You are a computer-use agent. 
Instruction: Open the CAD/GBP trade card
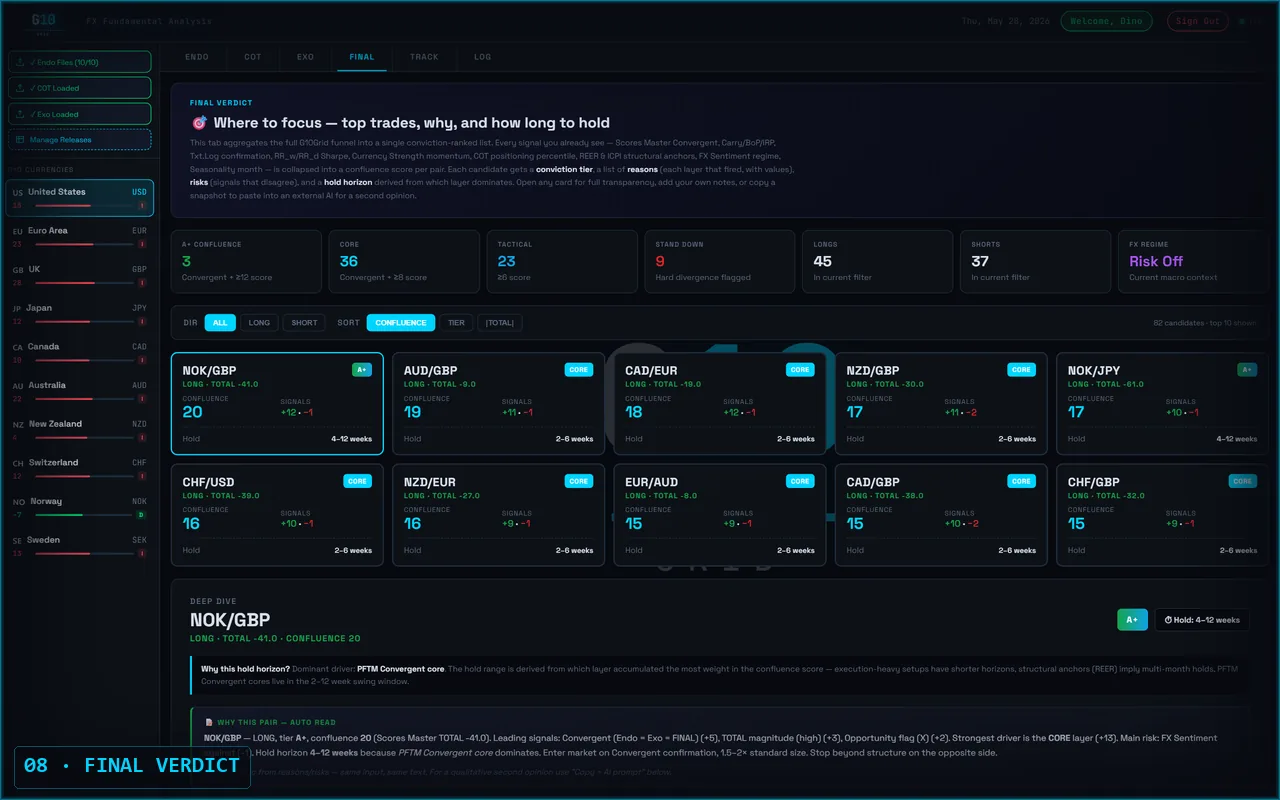[x=941, y=514]
